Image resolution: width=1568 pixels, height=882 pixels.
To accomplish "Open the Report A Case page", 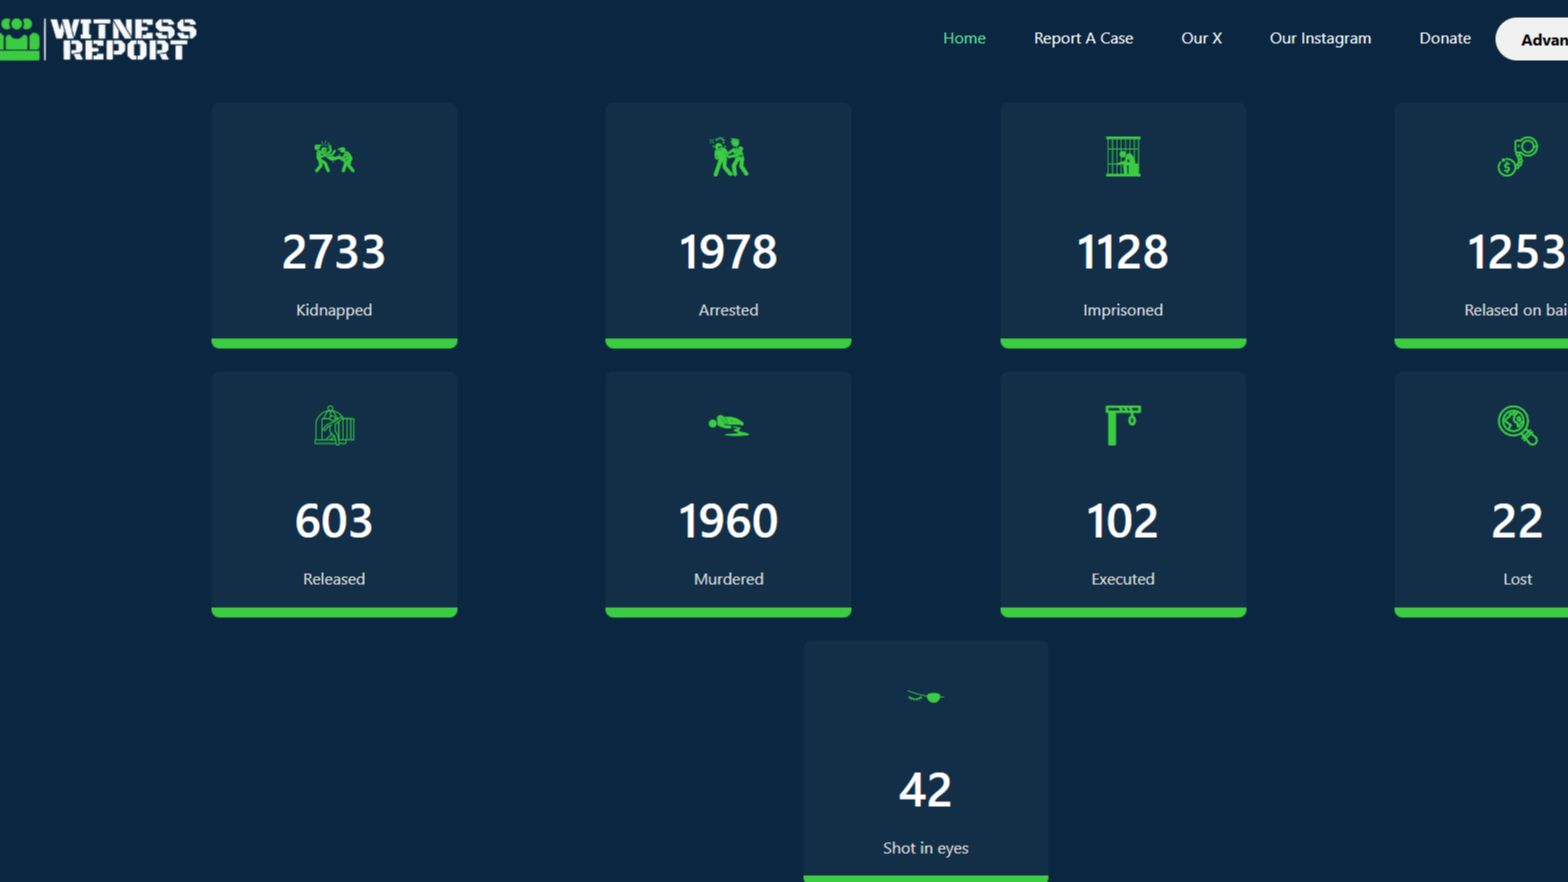I will pyautogui.click(x=1083, y=38).
